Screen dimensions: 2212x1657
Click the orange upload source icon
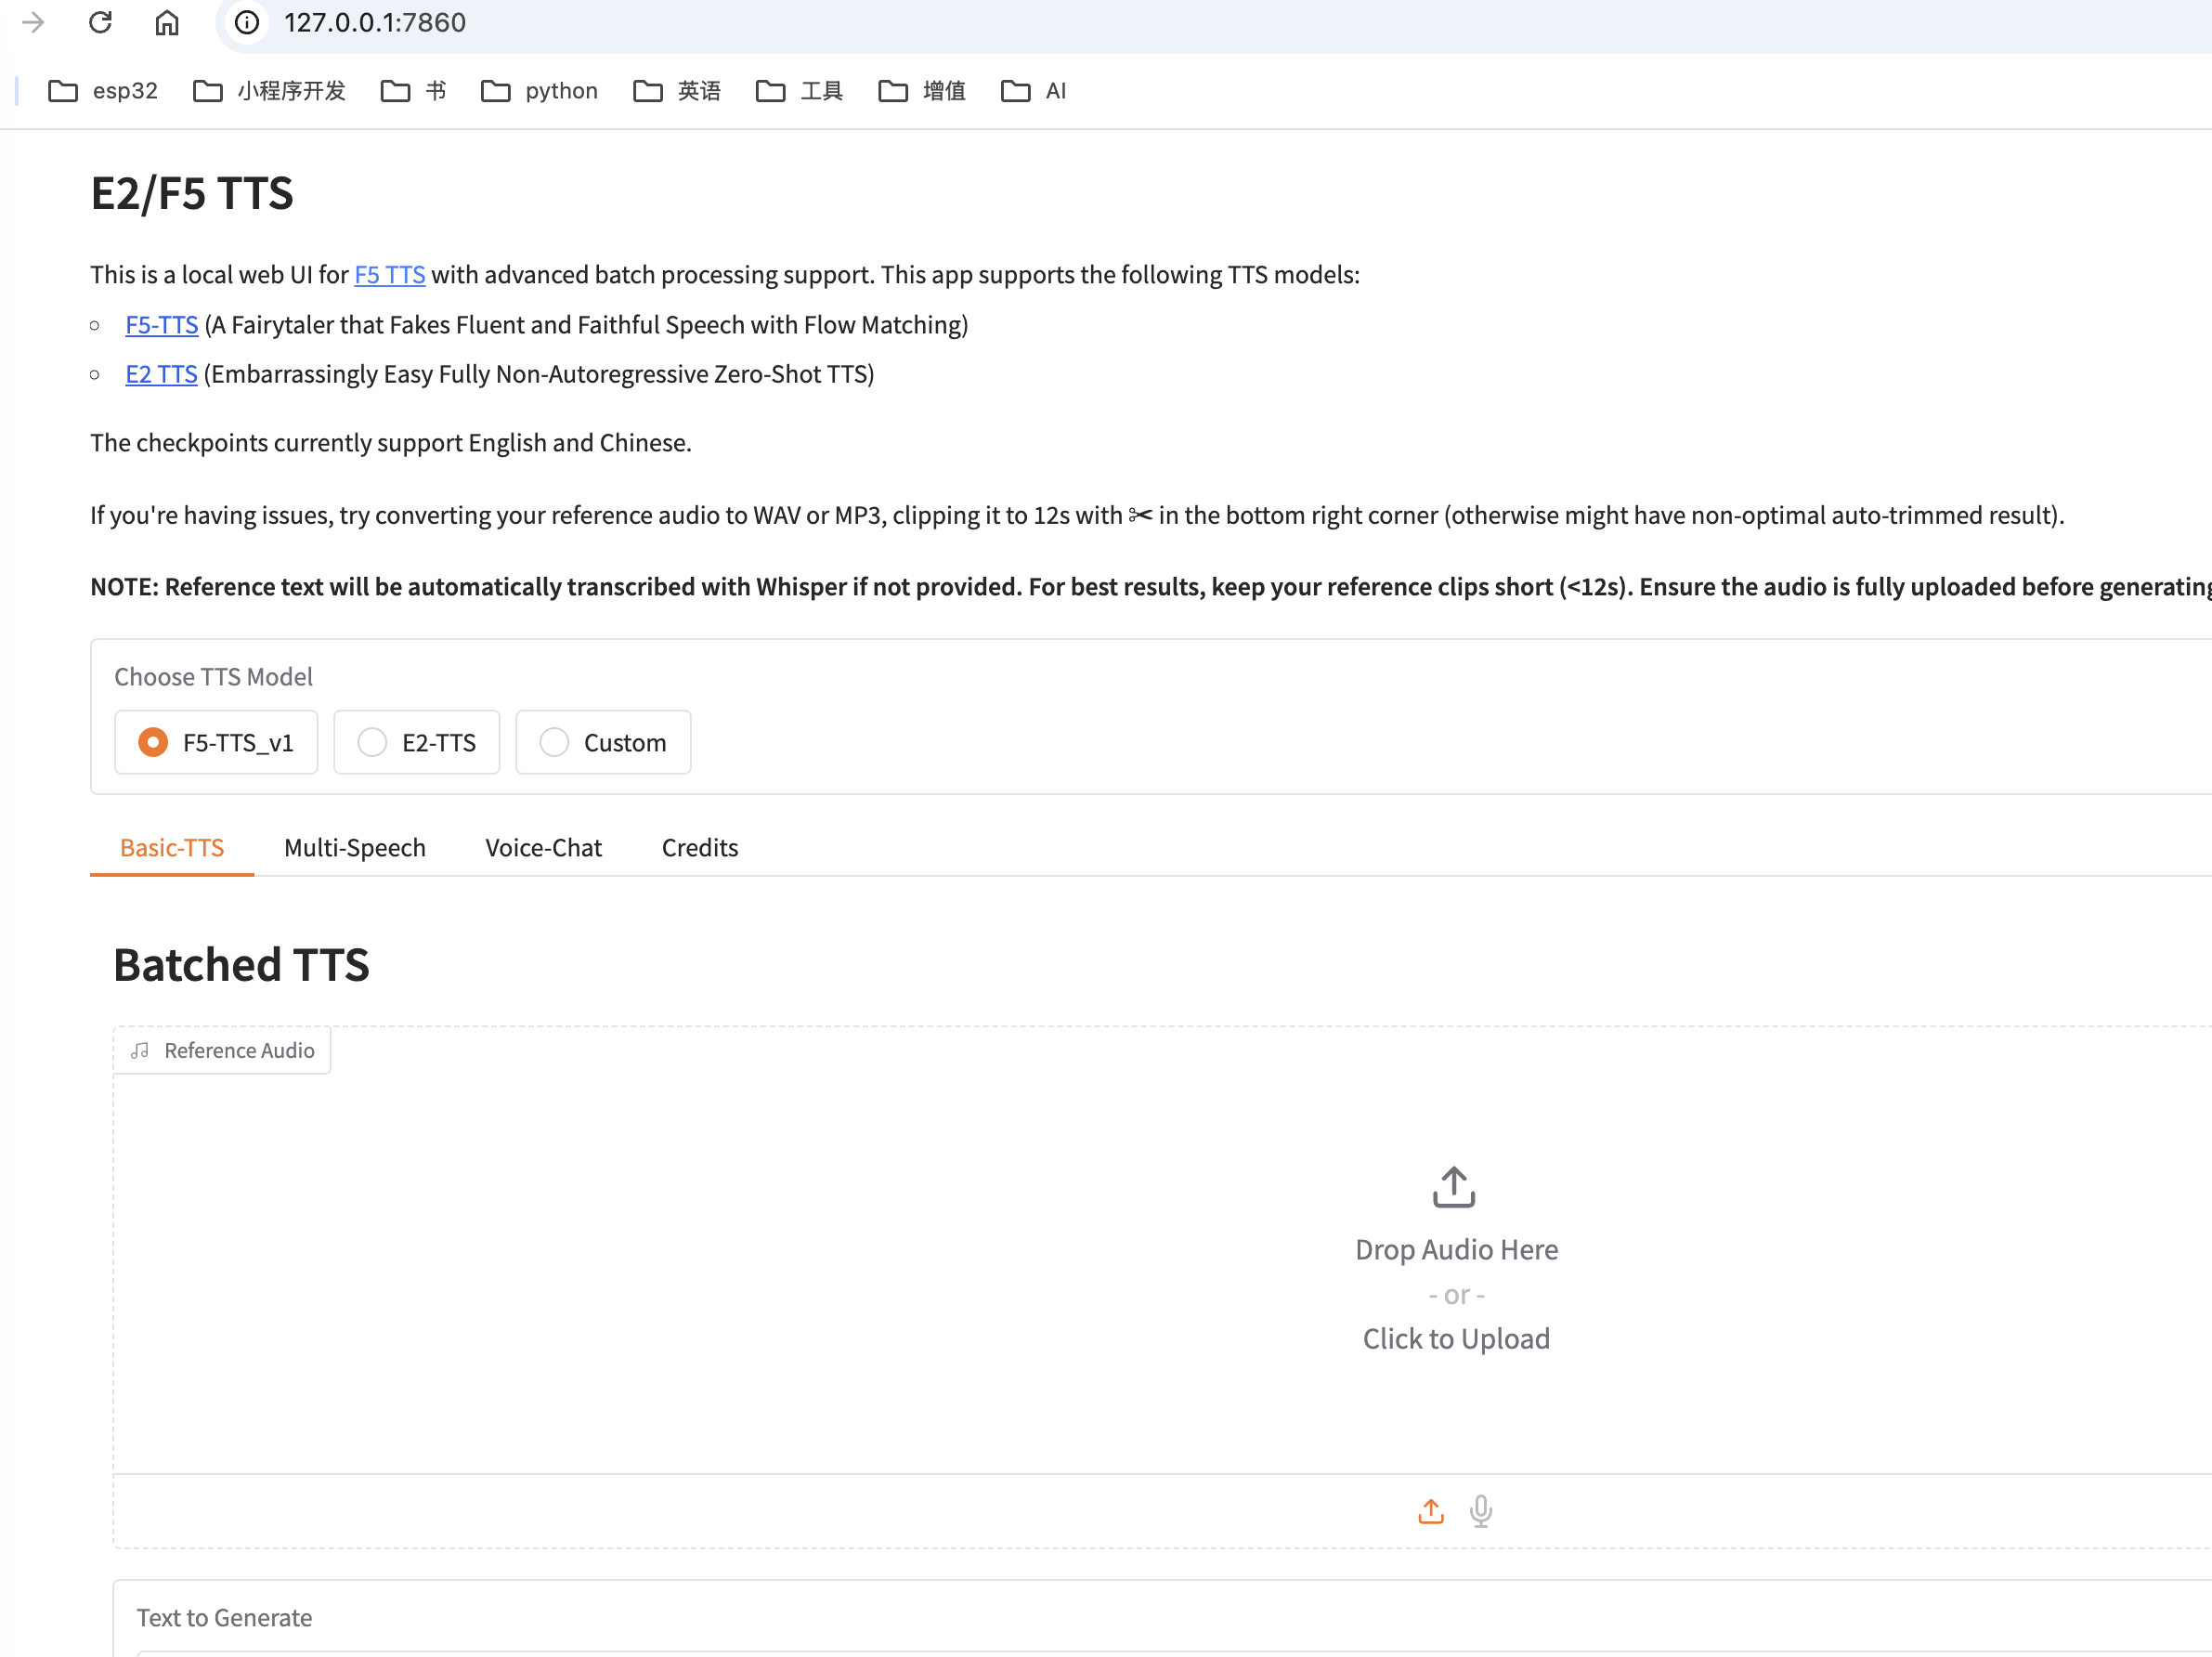pyautogui.click(x=1430, y=1511)
